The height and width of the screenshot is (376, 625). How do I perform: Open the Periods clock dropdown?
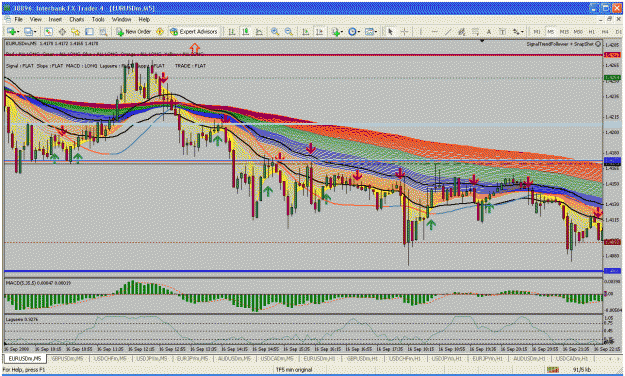(353, 31)
